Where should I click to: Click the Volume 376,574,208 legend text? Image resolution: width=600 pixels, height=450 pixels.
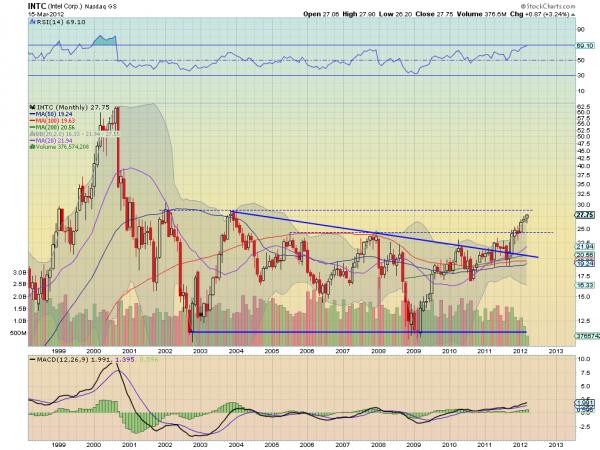[x=62, y=147]
